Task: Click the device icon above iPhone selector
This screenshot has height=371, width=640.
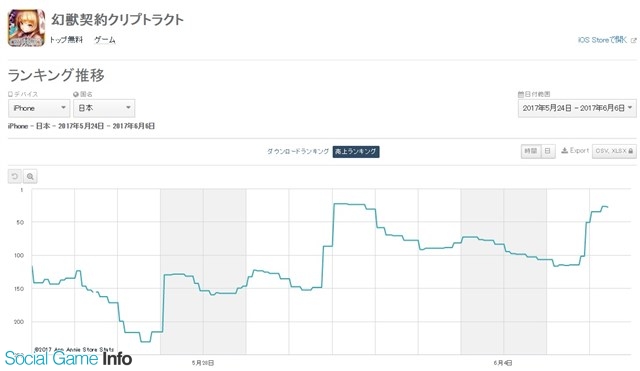Action: pos(11,94)
